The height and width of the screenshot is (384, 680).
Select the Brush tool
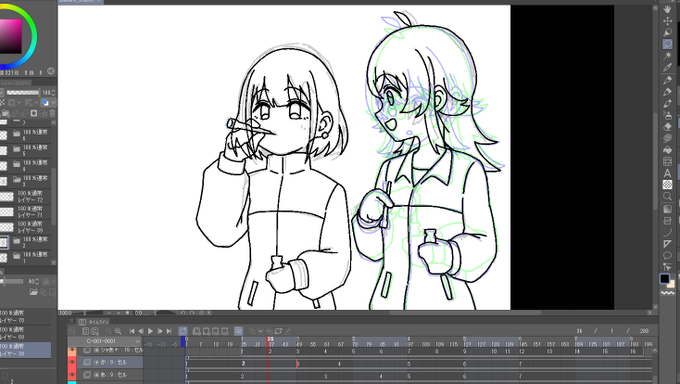tap(667, 103)
